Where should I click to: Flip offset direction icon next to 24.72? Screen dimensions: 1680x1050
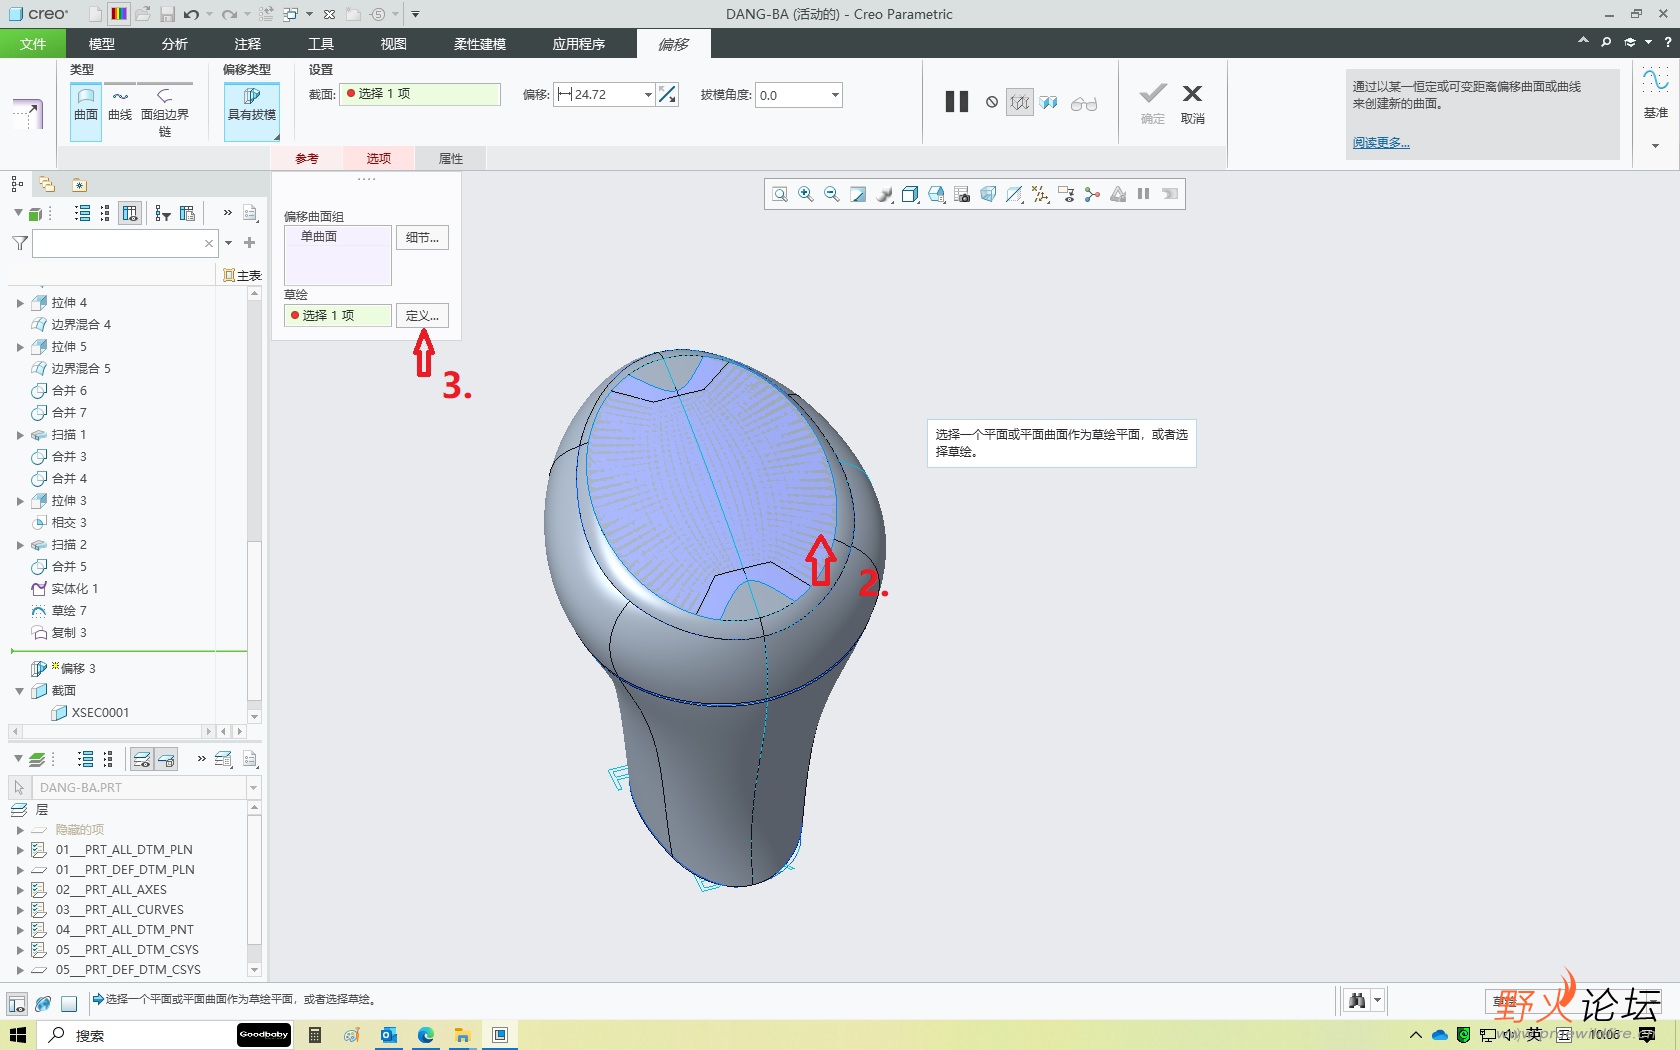[x=668, y=95]
